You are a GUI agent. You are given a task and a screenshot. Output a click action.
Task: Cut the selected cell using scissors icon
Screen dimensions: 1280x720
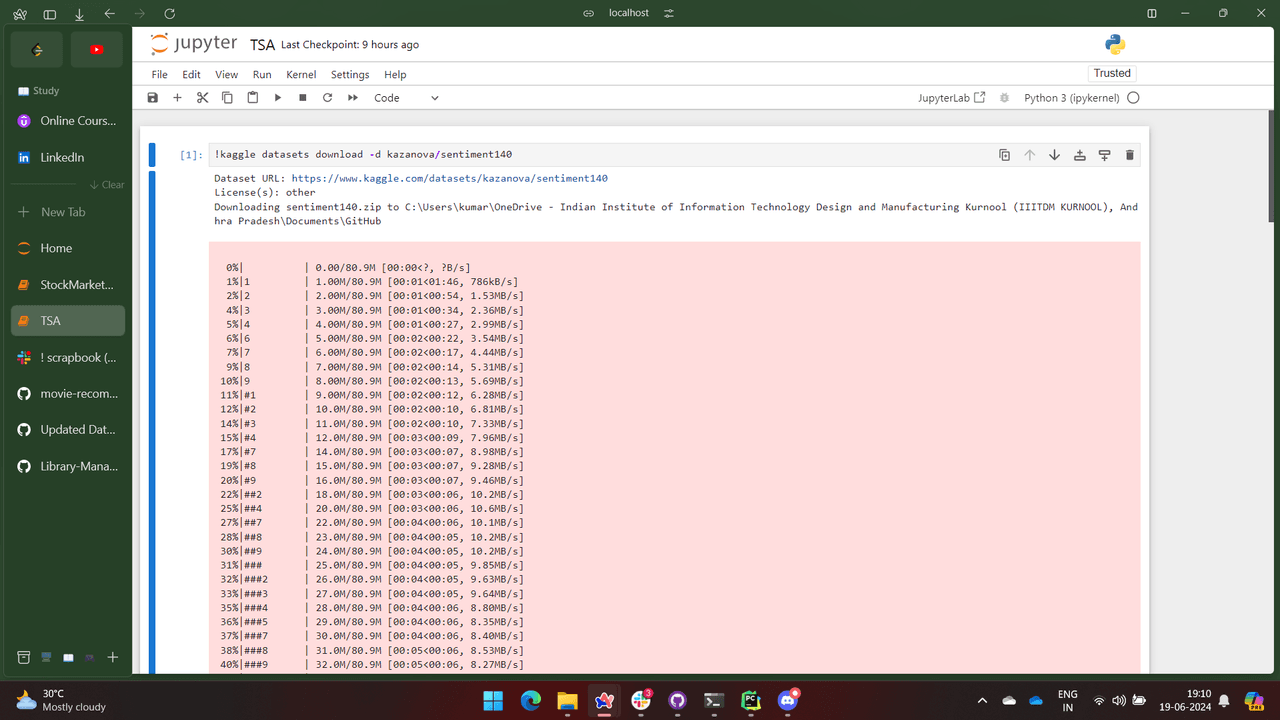coord(202,98)
